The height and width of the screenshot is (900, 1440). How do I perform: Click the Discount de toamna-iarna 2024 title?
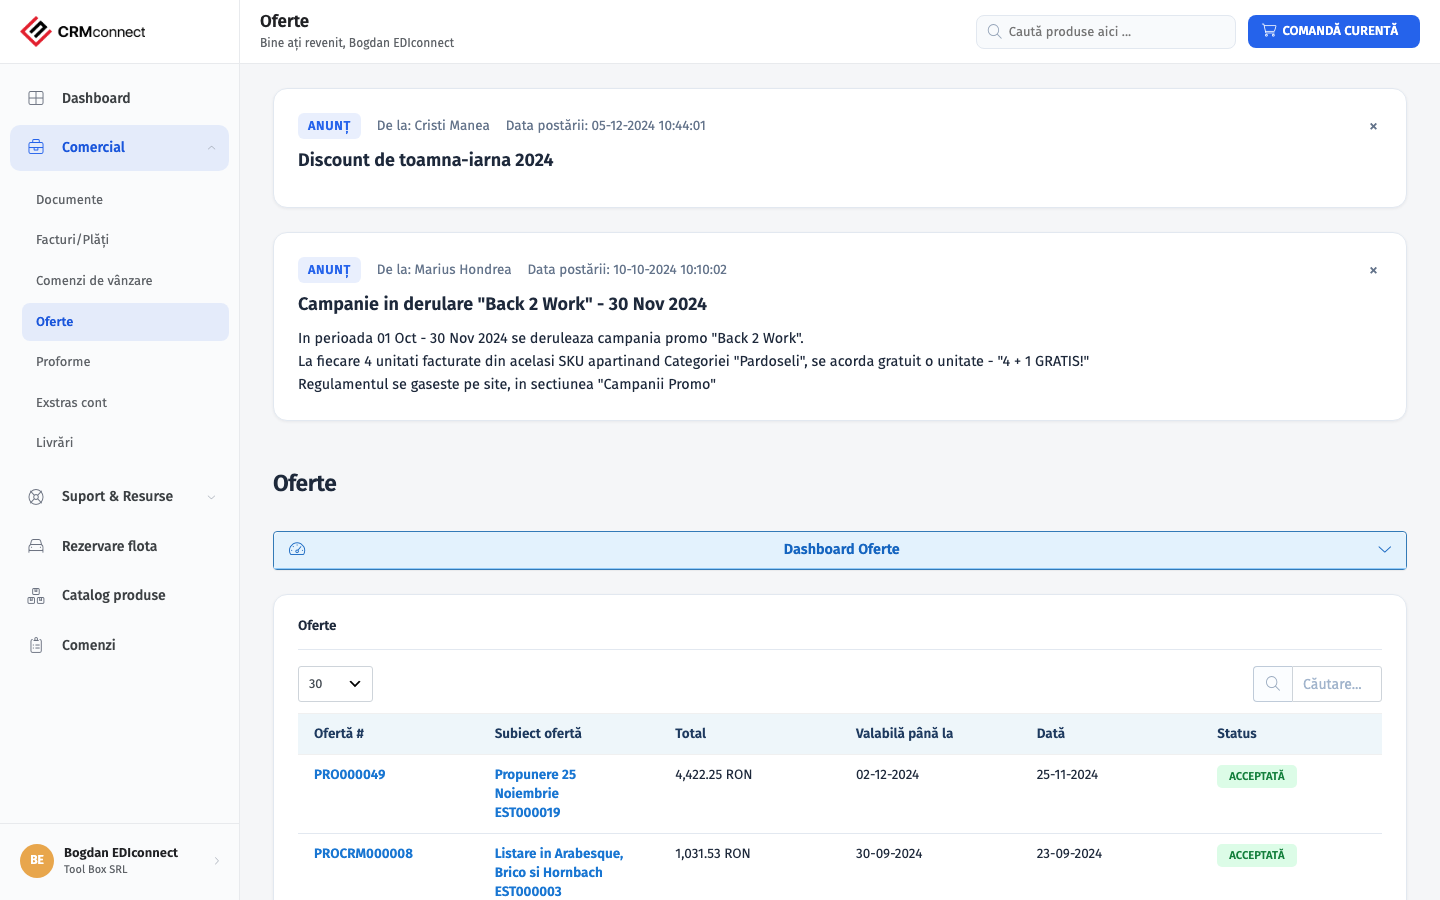tap(426, 160)
